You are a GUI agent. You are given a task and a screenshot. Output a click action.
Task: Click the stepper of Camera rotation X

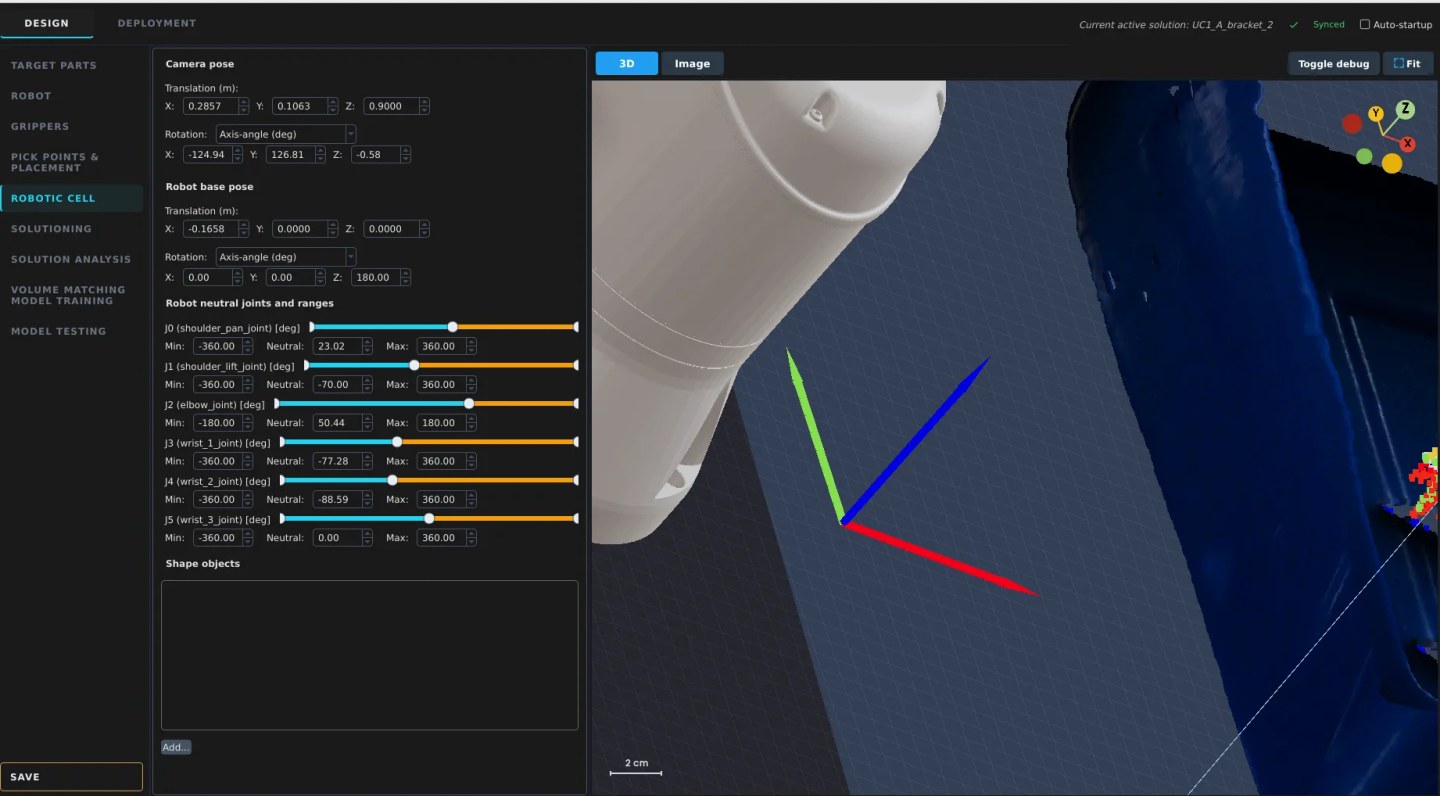(237, 154)
